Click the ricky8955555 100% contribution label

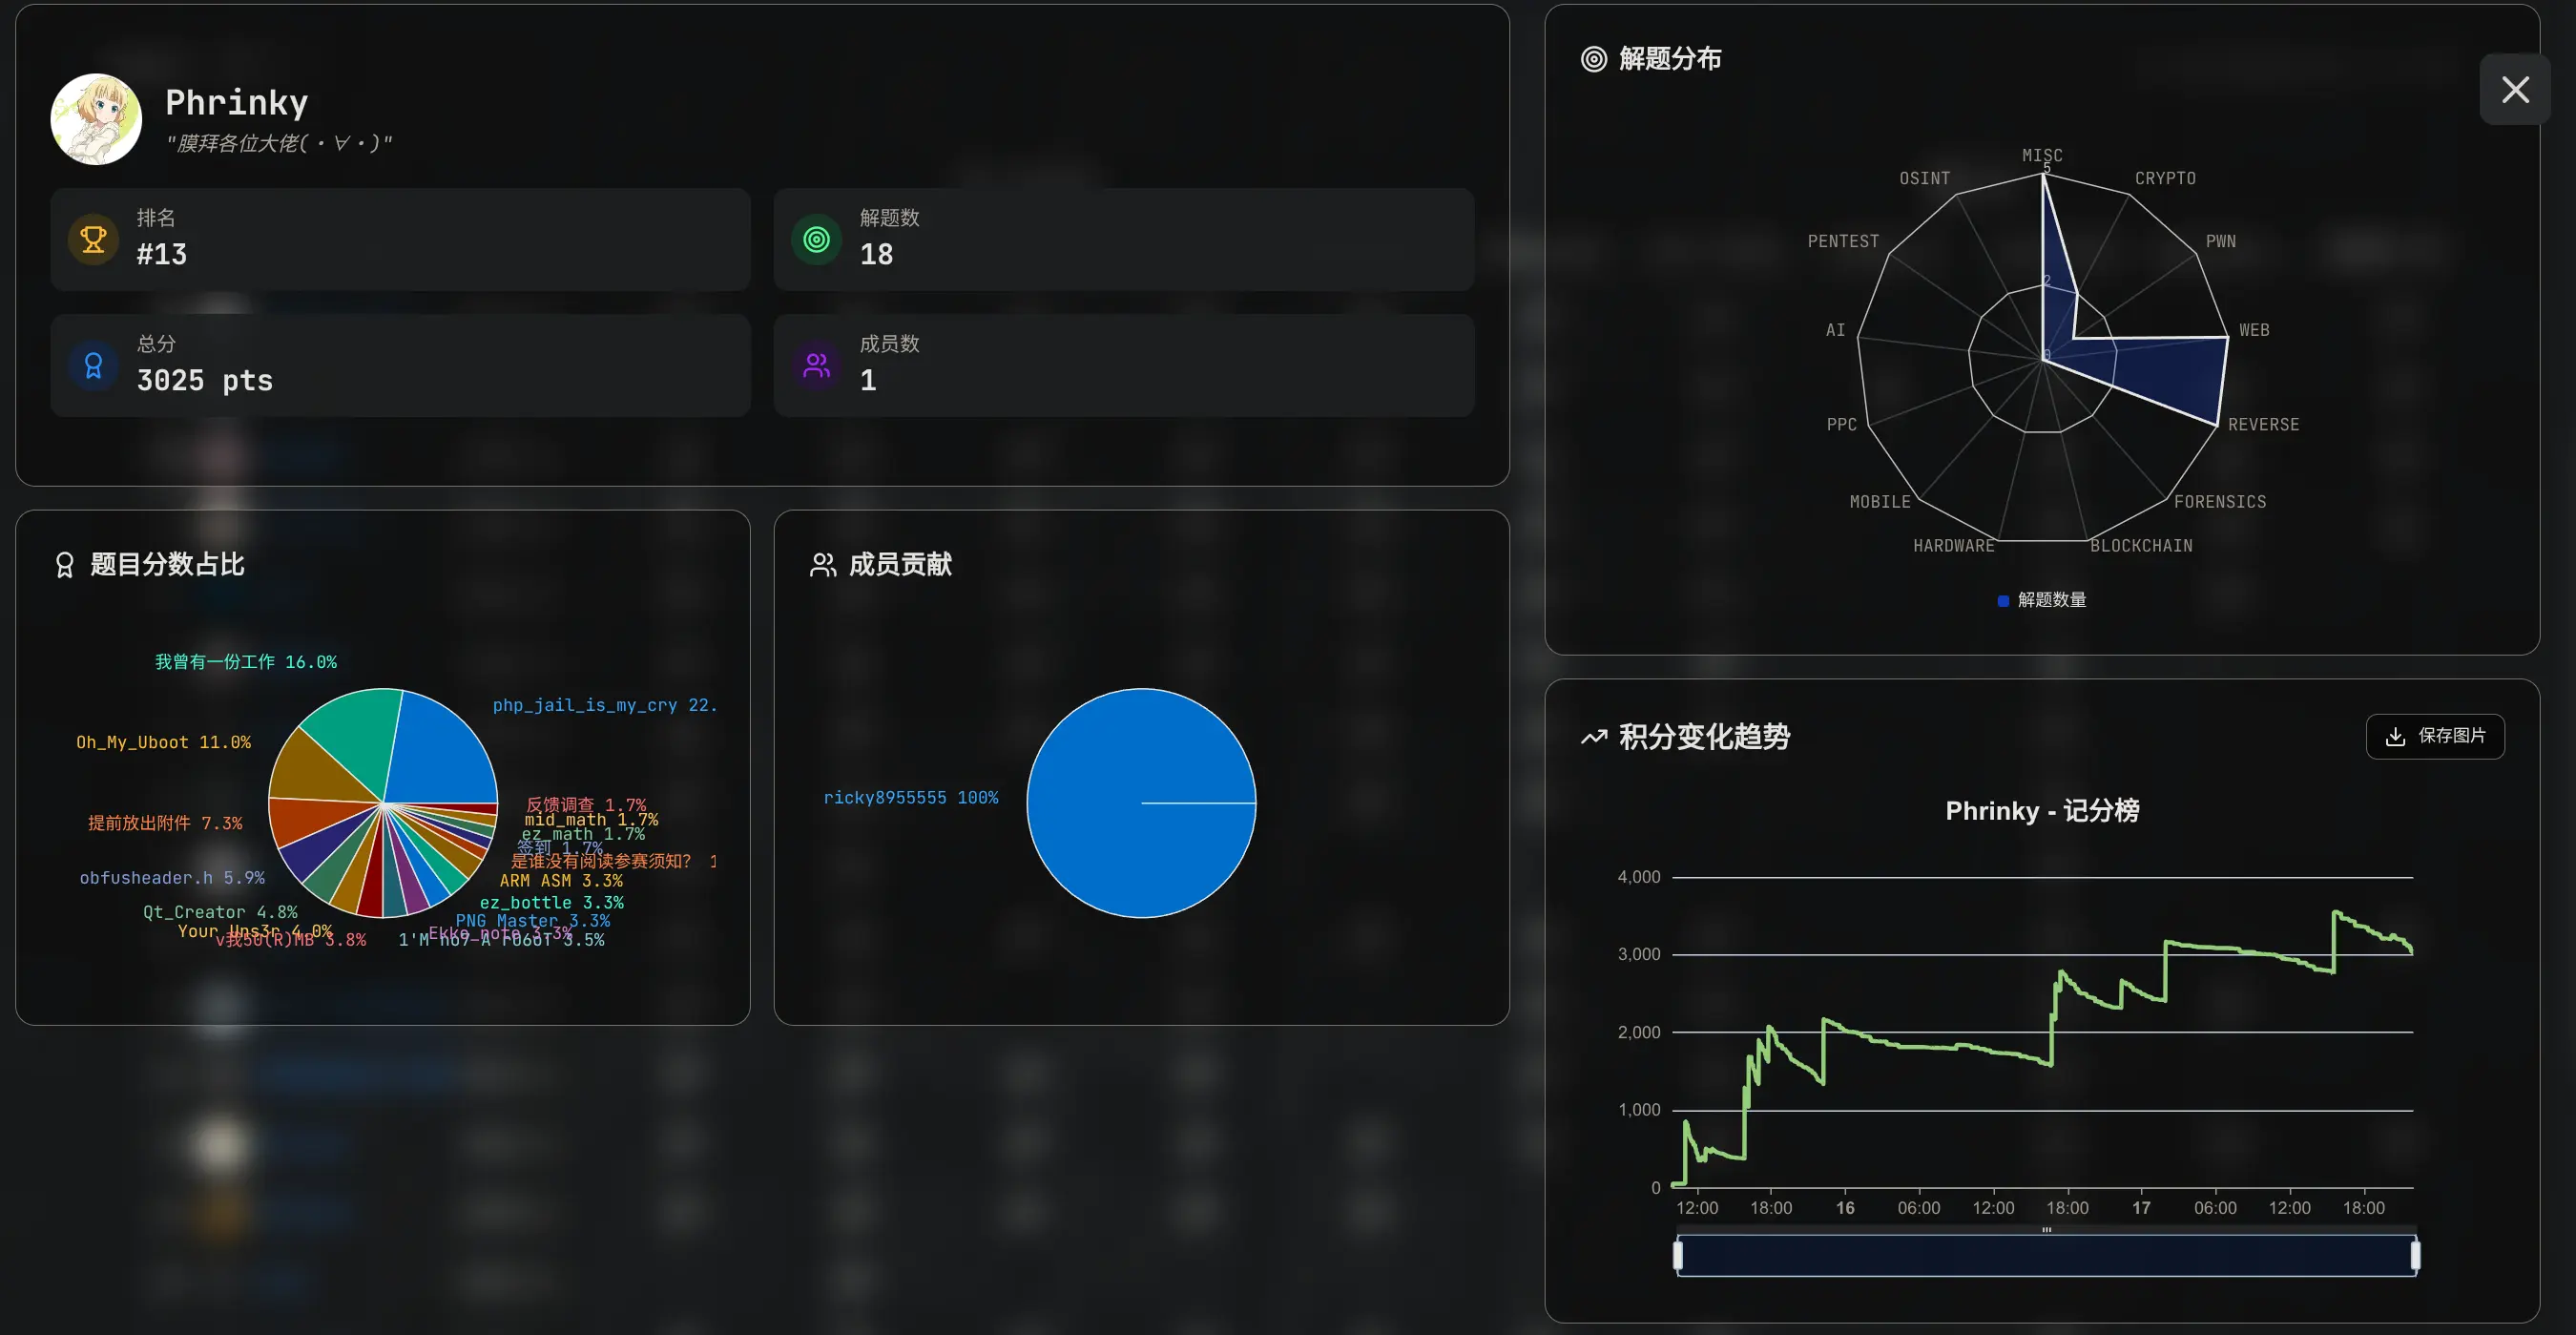910,798
